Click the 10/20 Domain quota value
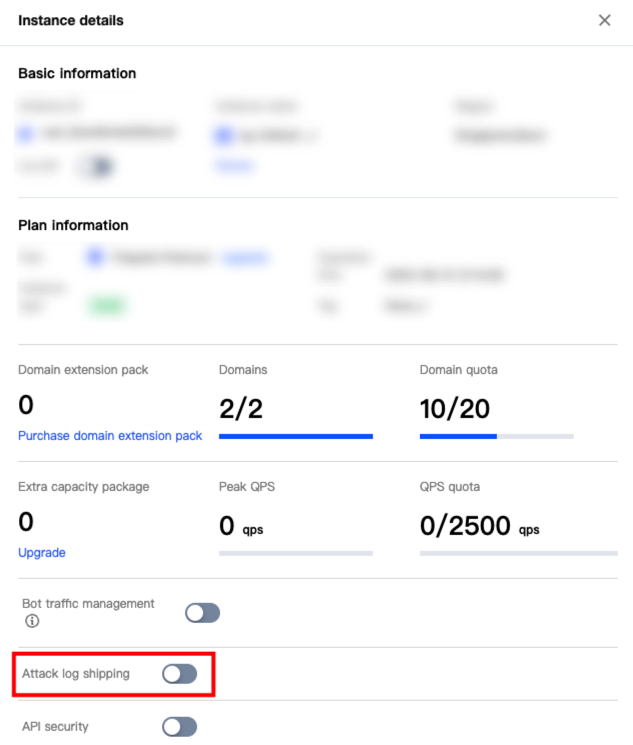This screenshot has height=745, width=633. point(455,407)
